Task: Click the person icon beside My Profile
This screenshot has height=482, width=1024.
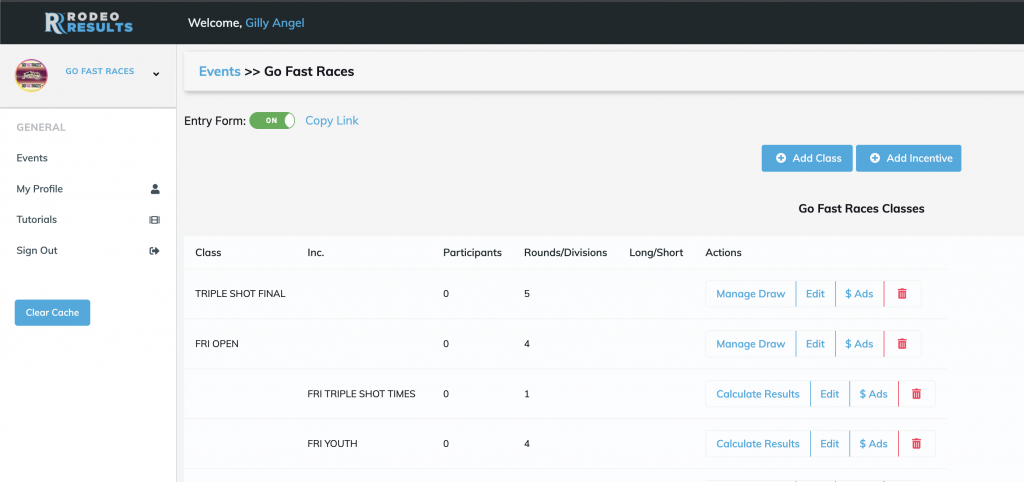Action: pos(155,189)
